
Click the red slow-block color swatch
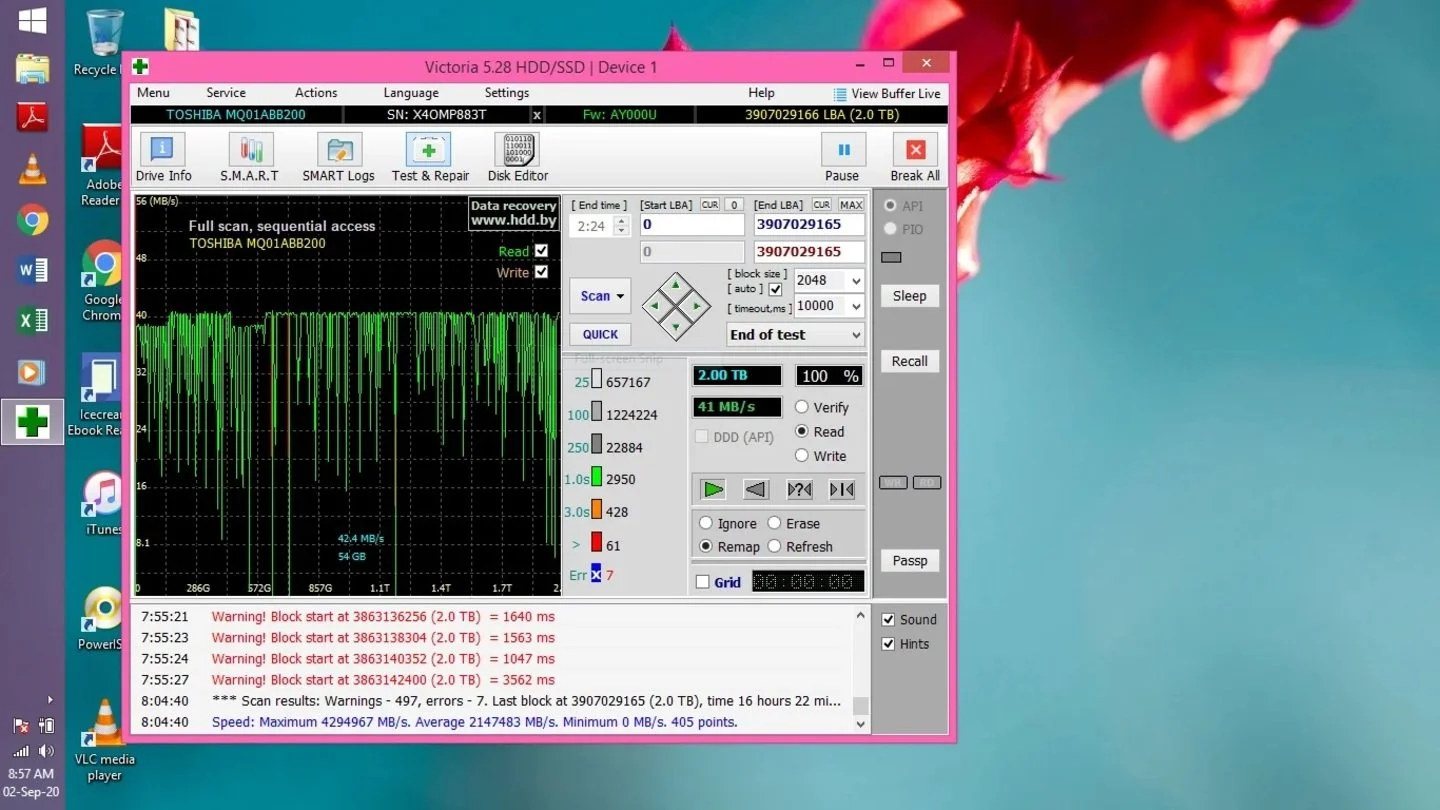tap(596, 543)
